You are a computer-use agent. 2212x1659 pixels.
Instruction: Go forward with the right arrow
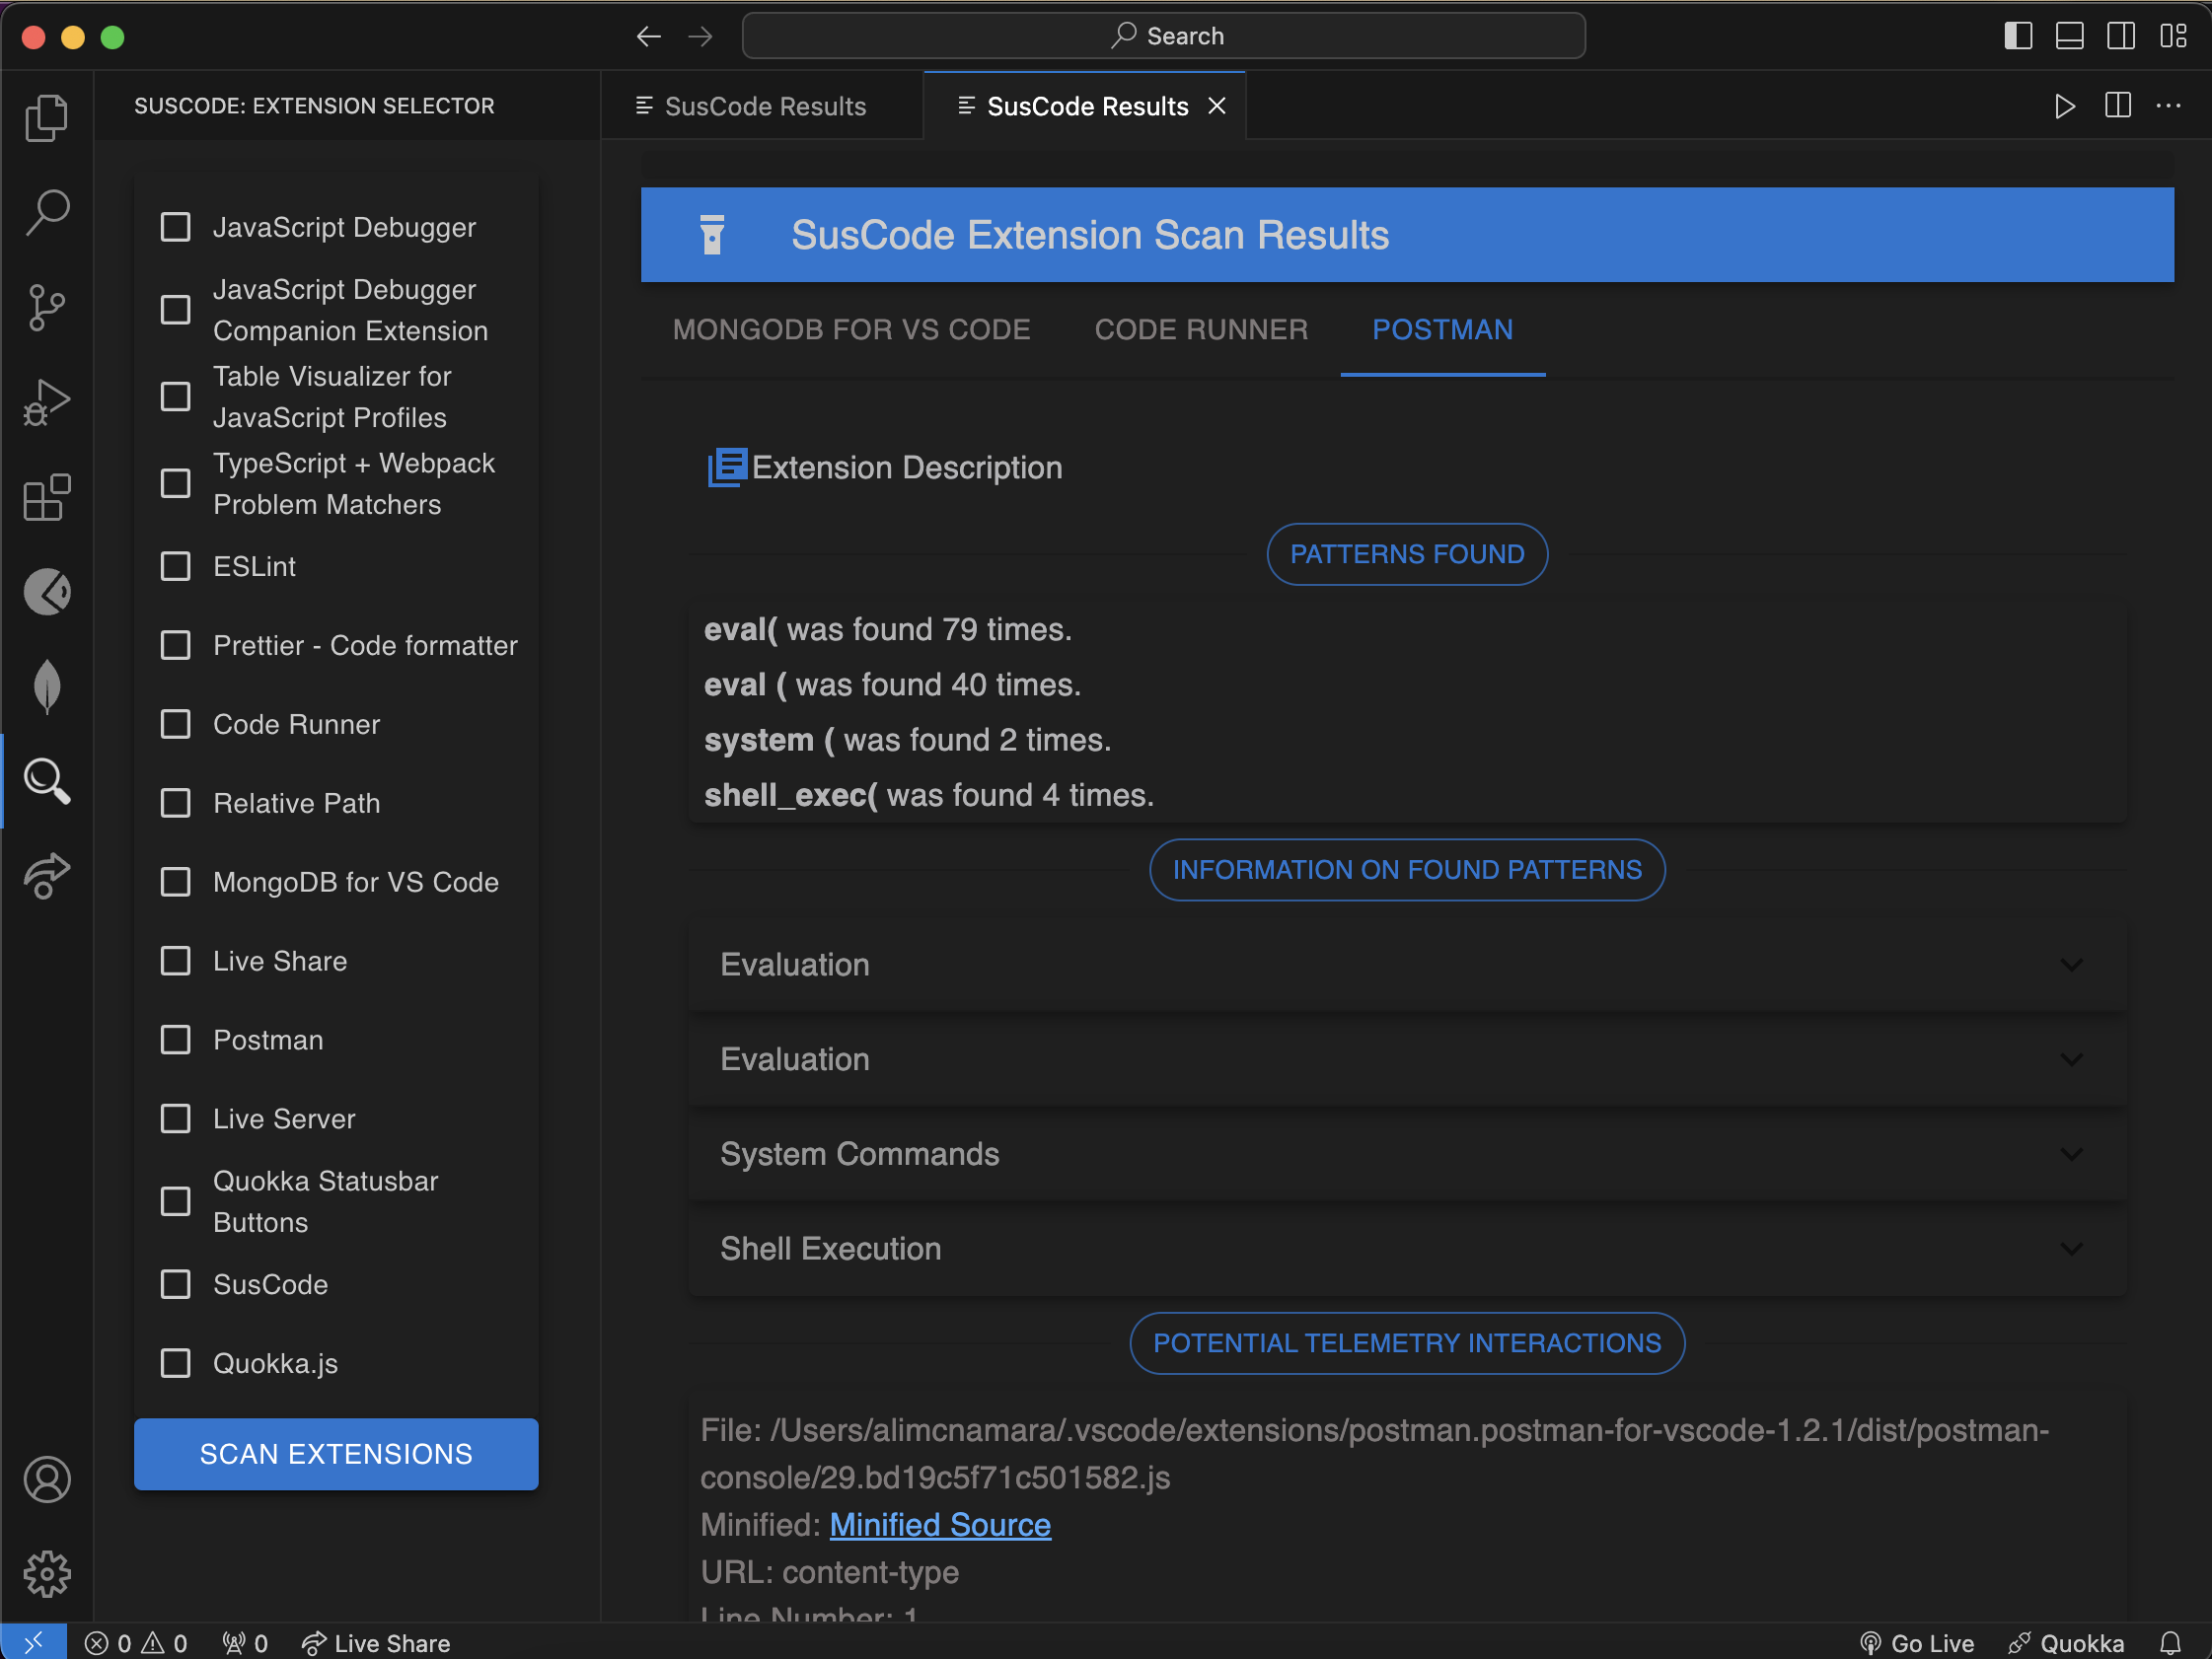(x=700, y=37)
